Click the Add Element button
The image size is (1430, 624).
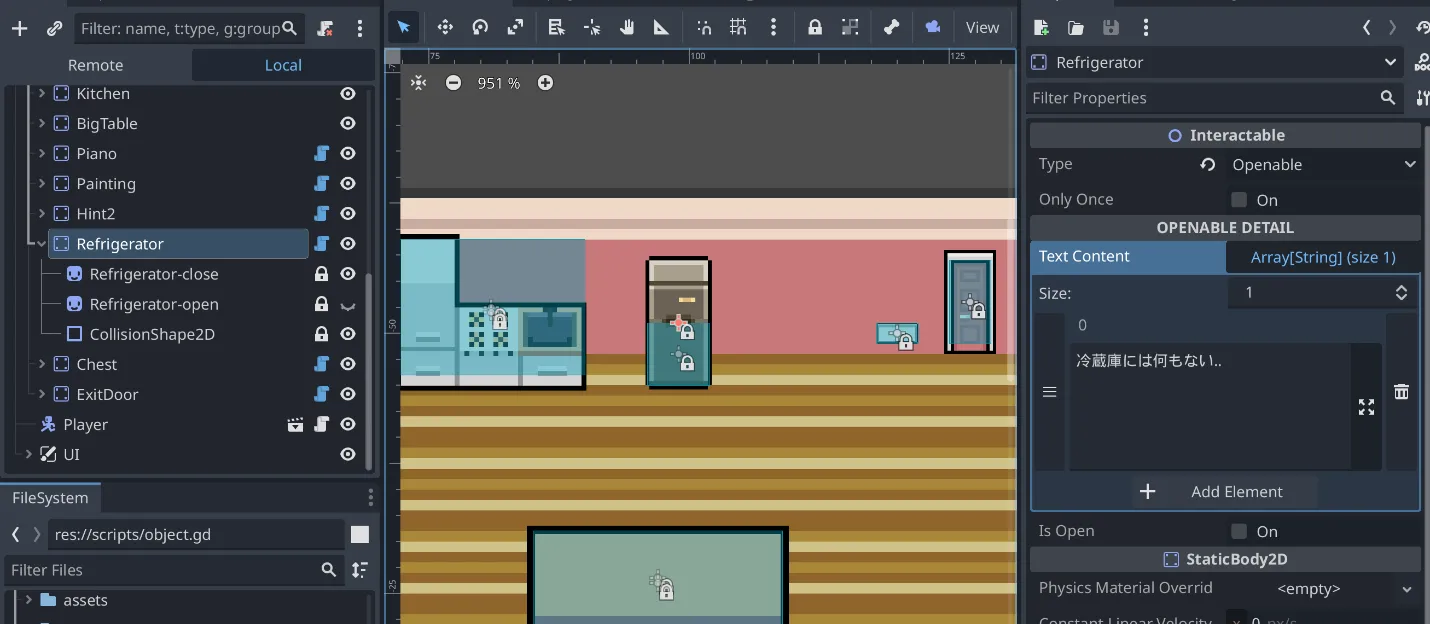click(x=1225, y=492)
